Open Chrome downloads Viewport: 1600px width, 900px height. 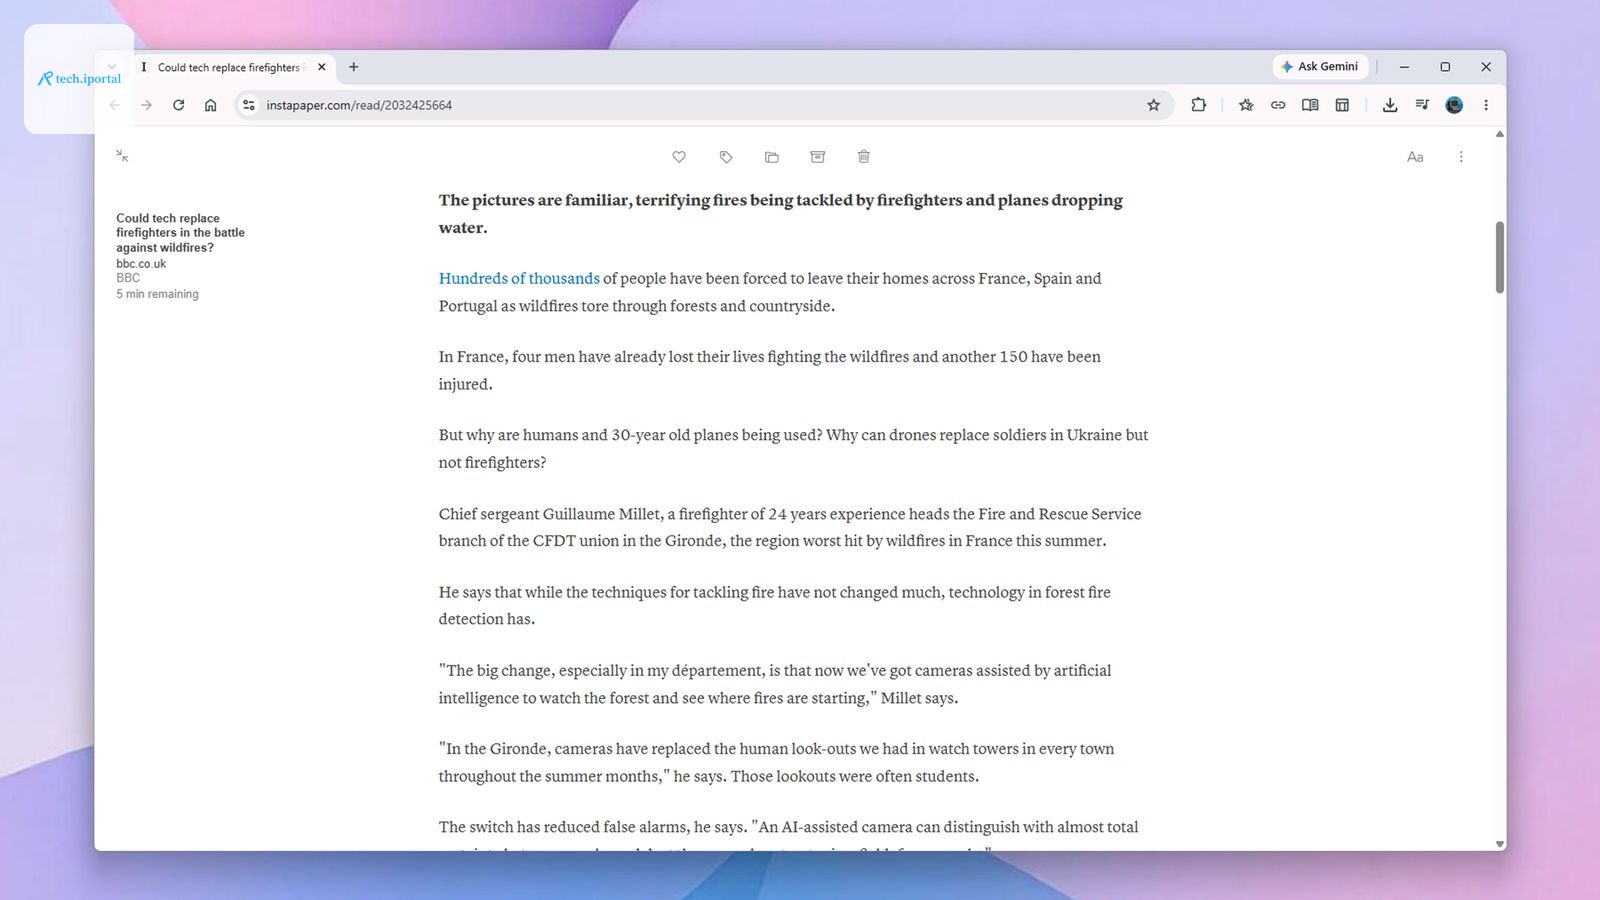[x=1390, y=105]
